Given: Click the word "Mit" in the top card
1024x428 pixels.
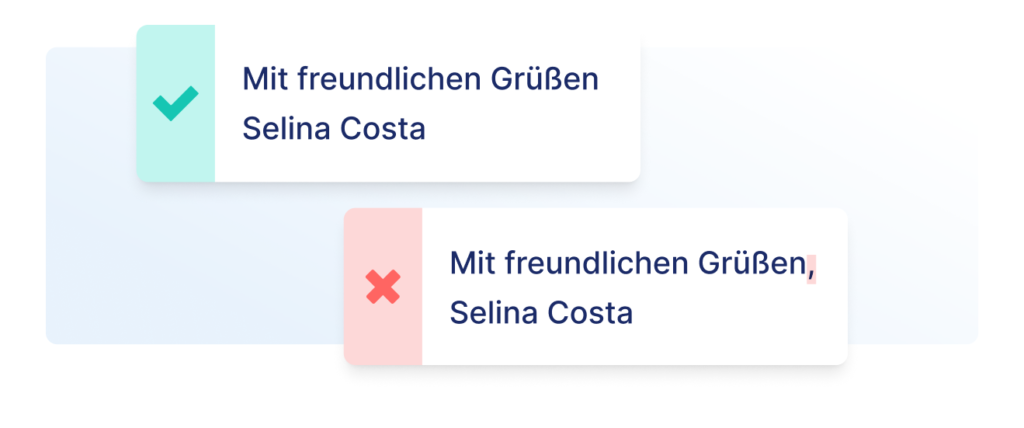Looking at the screenshot, I should 264,80.
